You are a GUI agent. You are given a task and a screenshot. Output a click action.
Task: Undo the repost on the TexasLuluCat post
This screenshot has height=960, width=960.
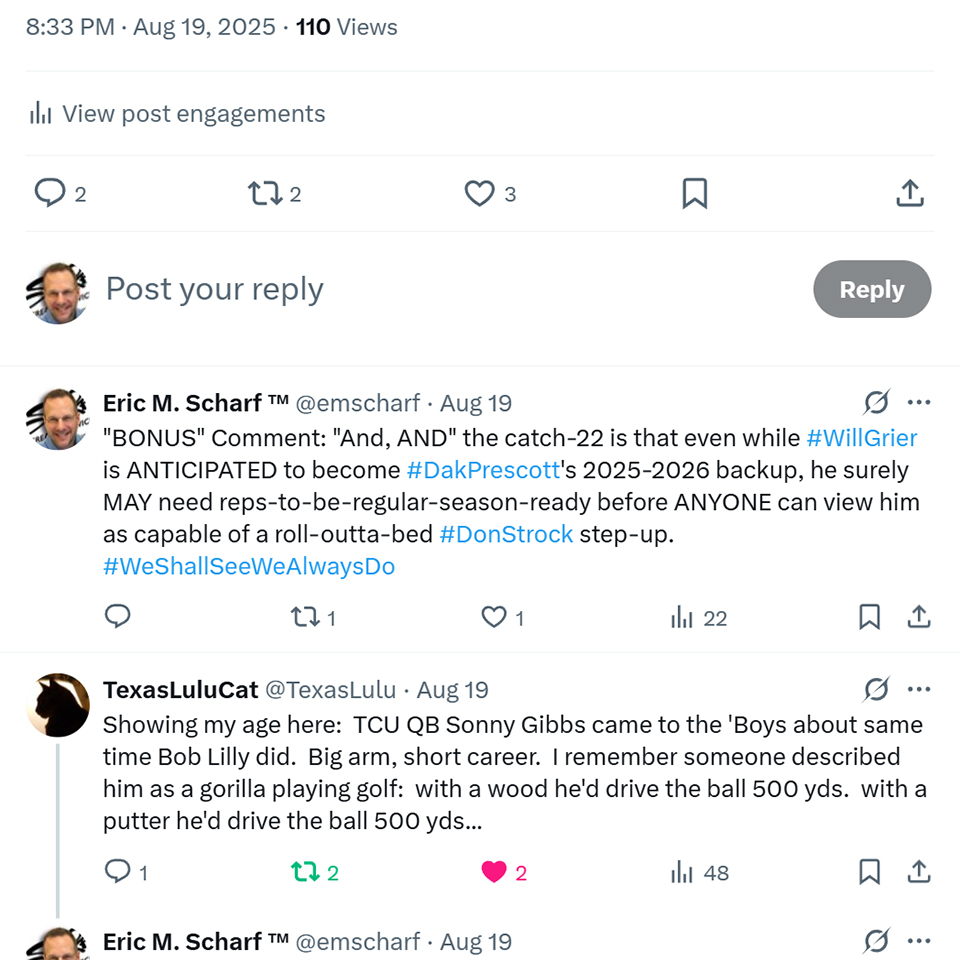304,872
